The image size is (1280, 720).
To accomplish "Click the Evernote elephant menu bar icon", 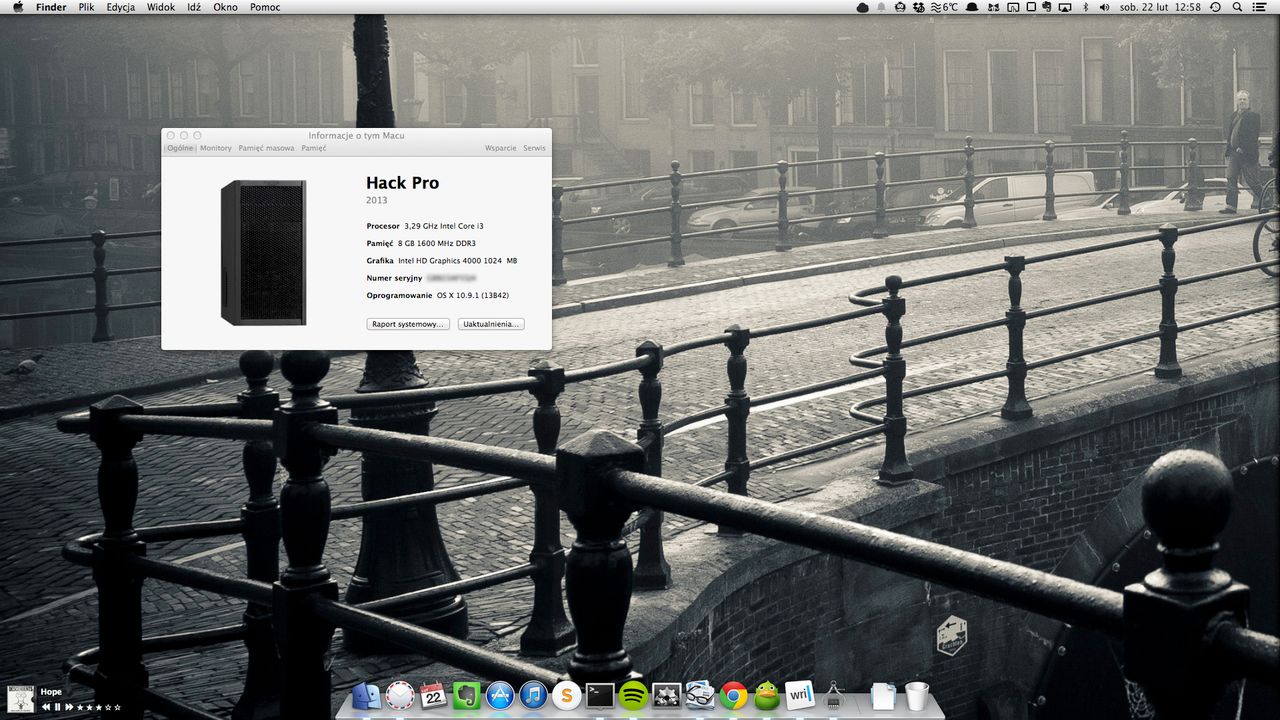I will pos(1046,7).
